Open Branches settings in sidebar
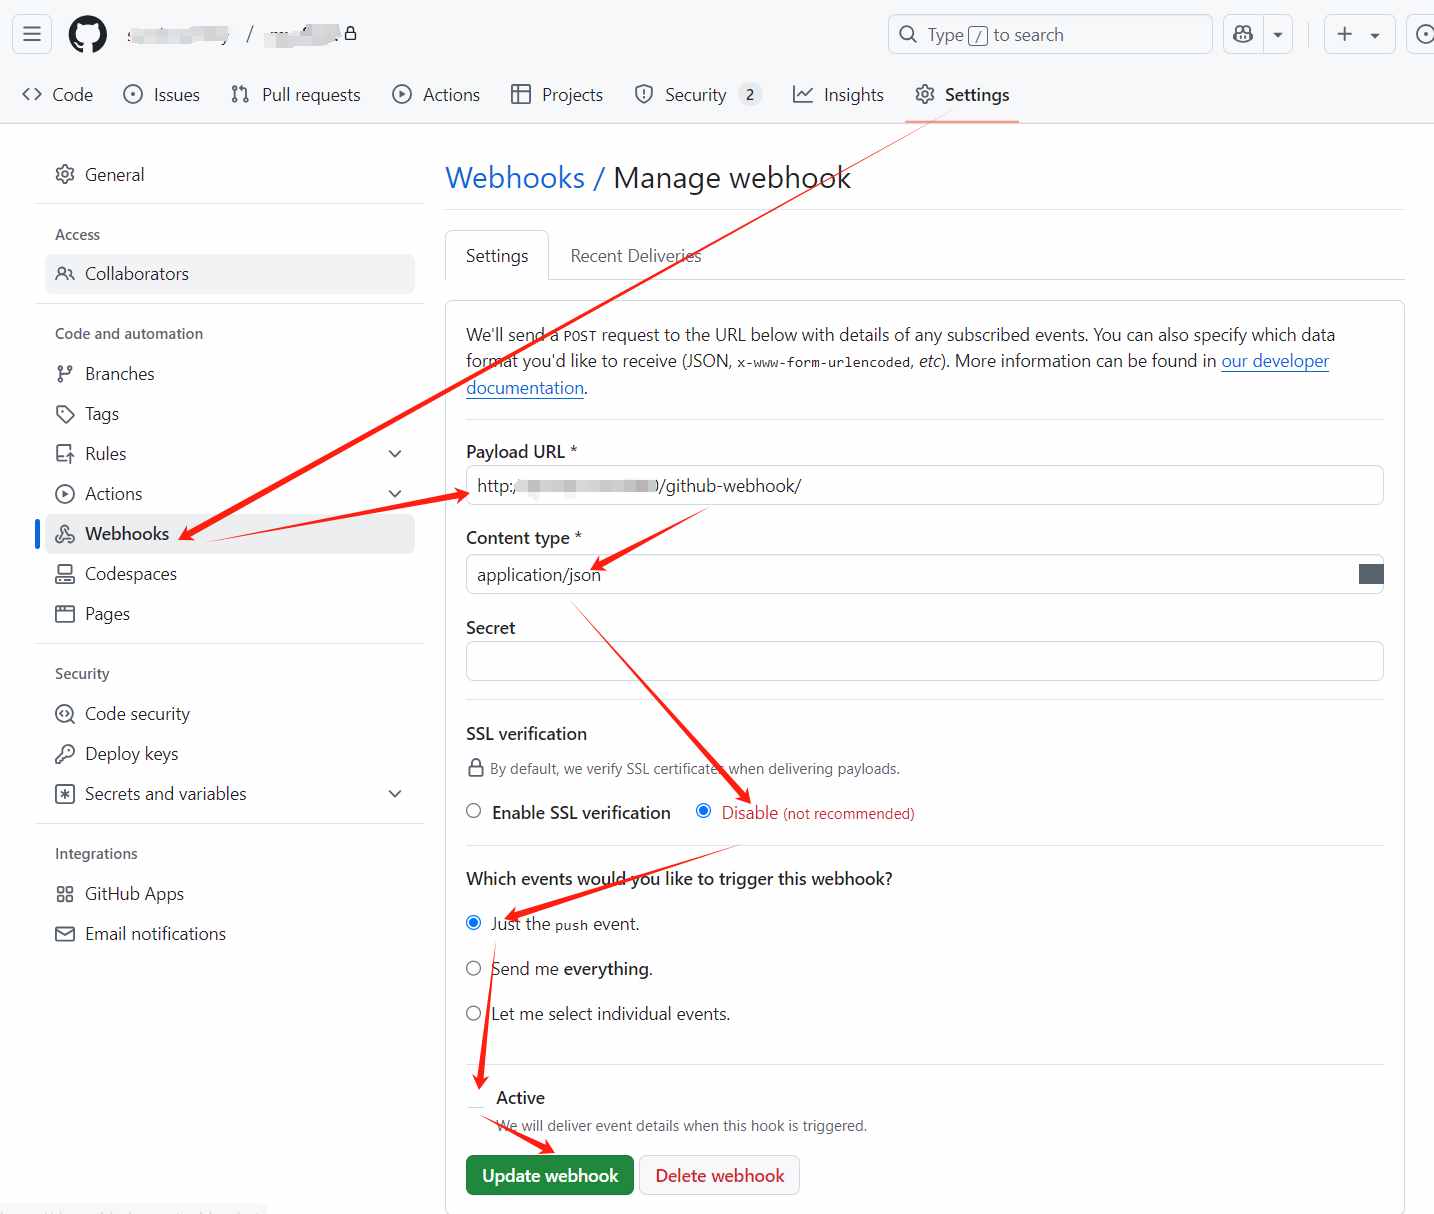The image size is (1434, 1214). [x=230, y=374]
